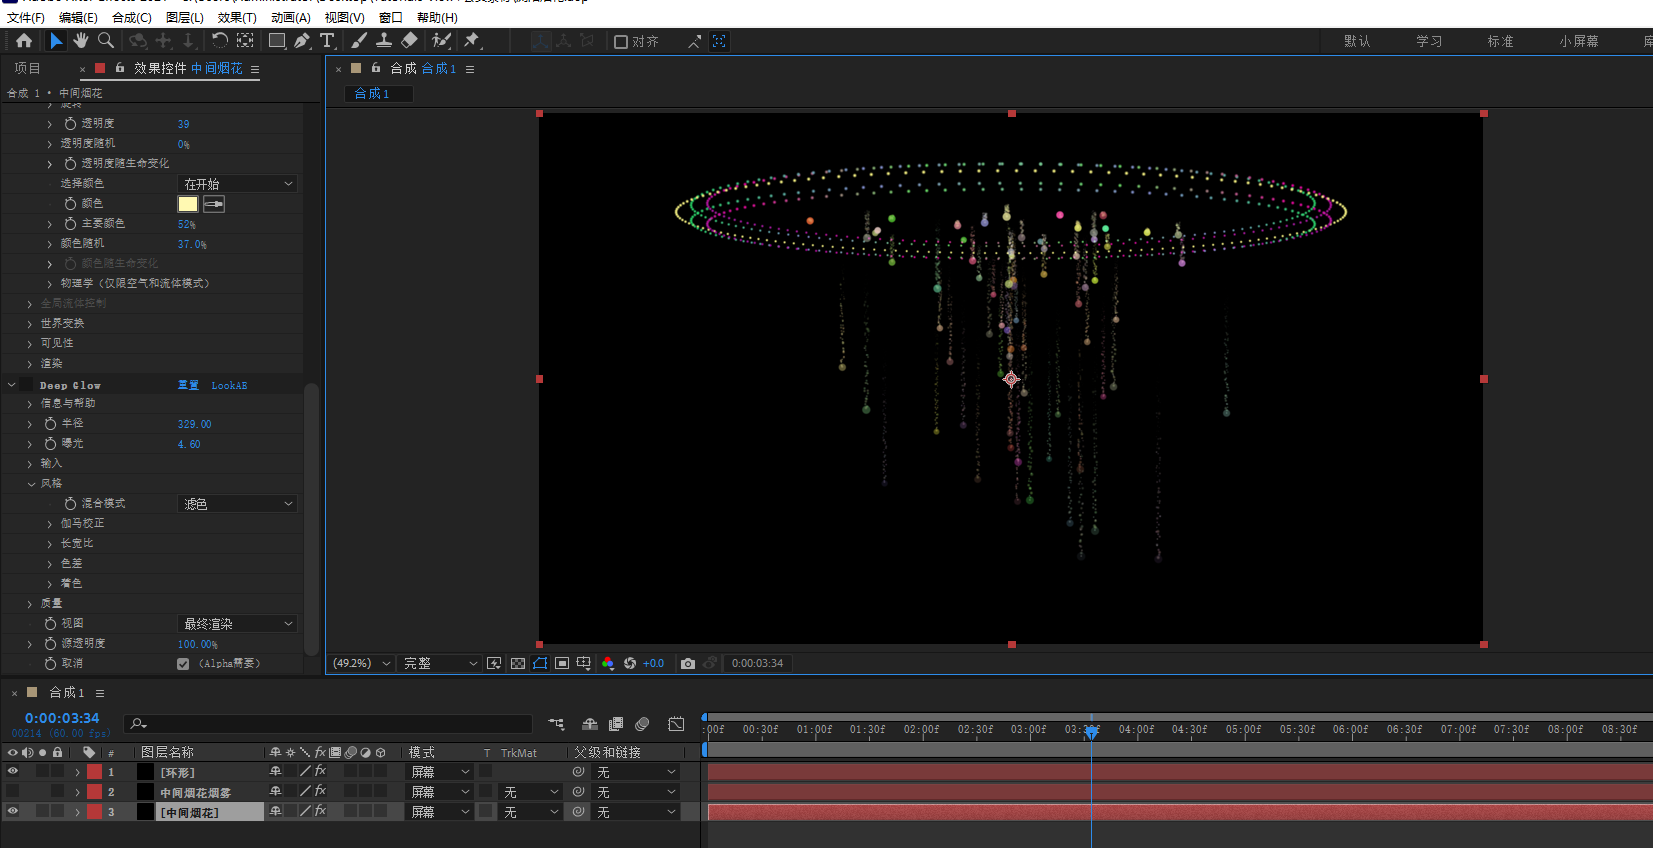
Task: Uncheck the 取消 Alpha checkbox
Action: click(x=183, y=664)
